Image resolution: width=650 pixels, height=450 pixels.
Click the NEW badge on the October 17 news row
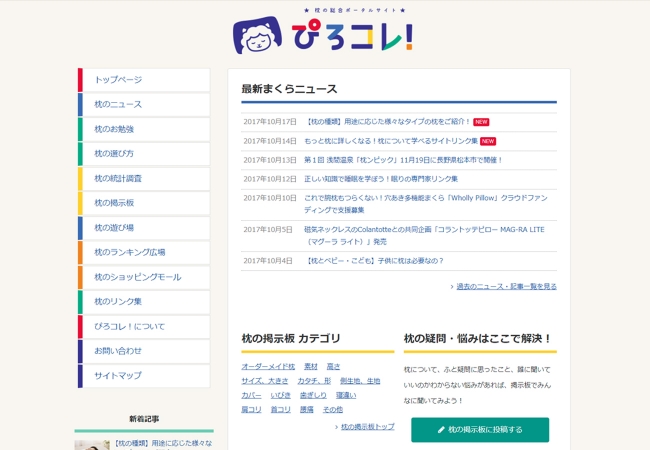(481, 122)
